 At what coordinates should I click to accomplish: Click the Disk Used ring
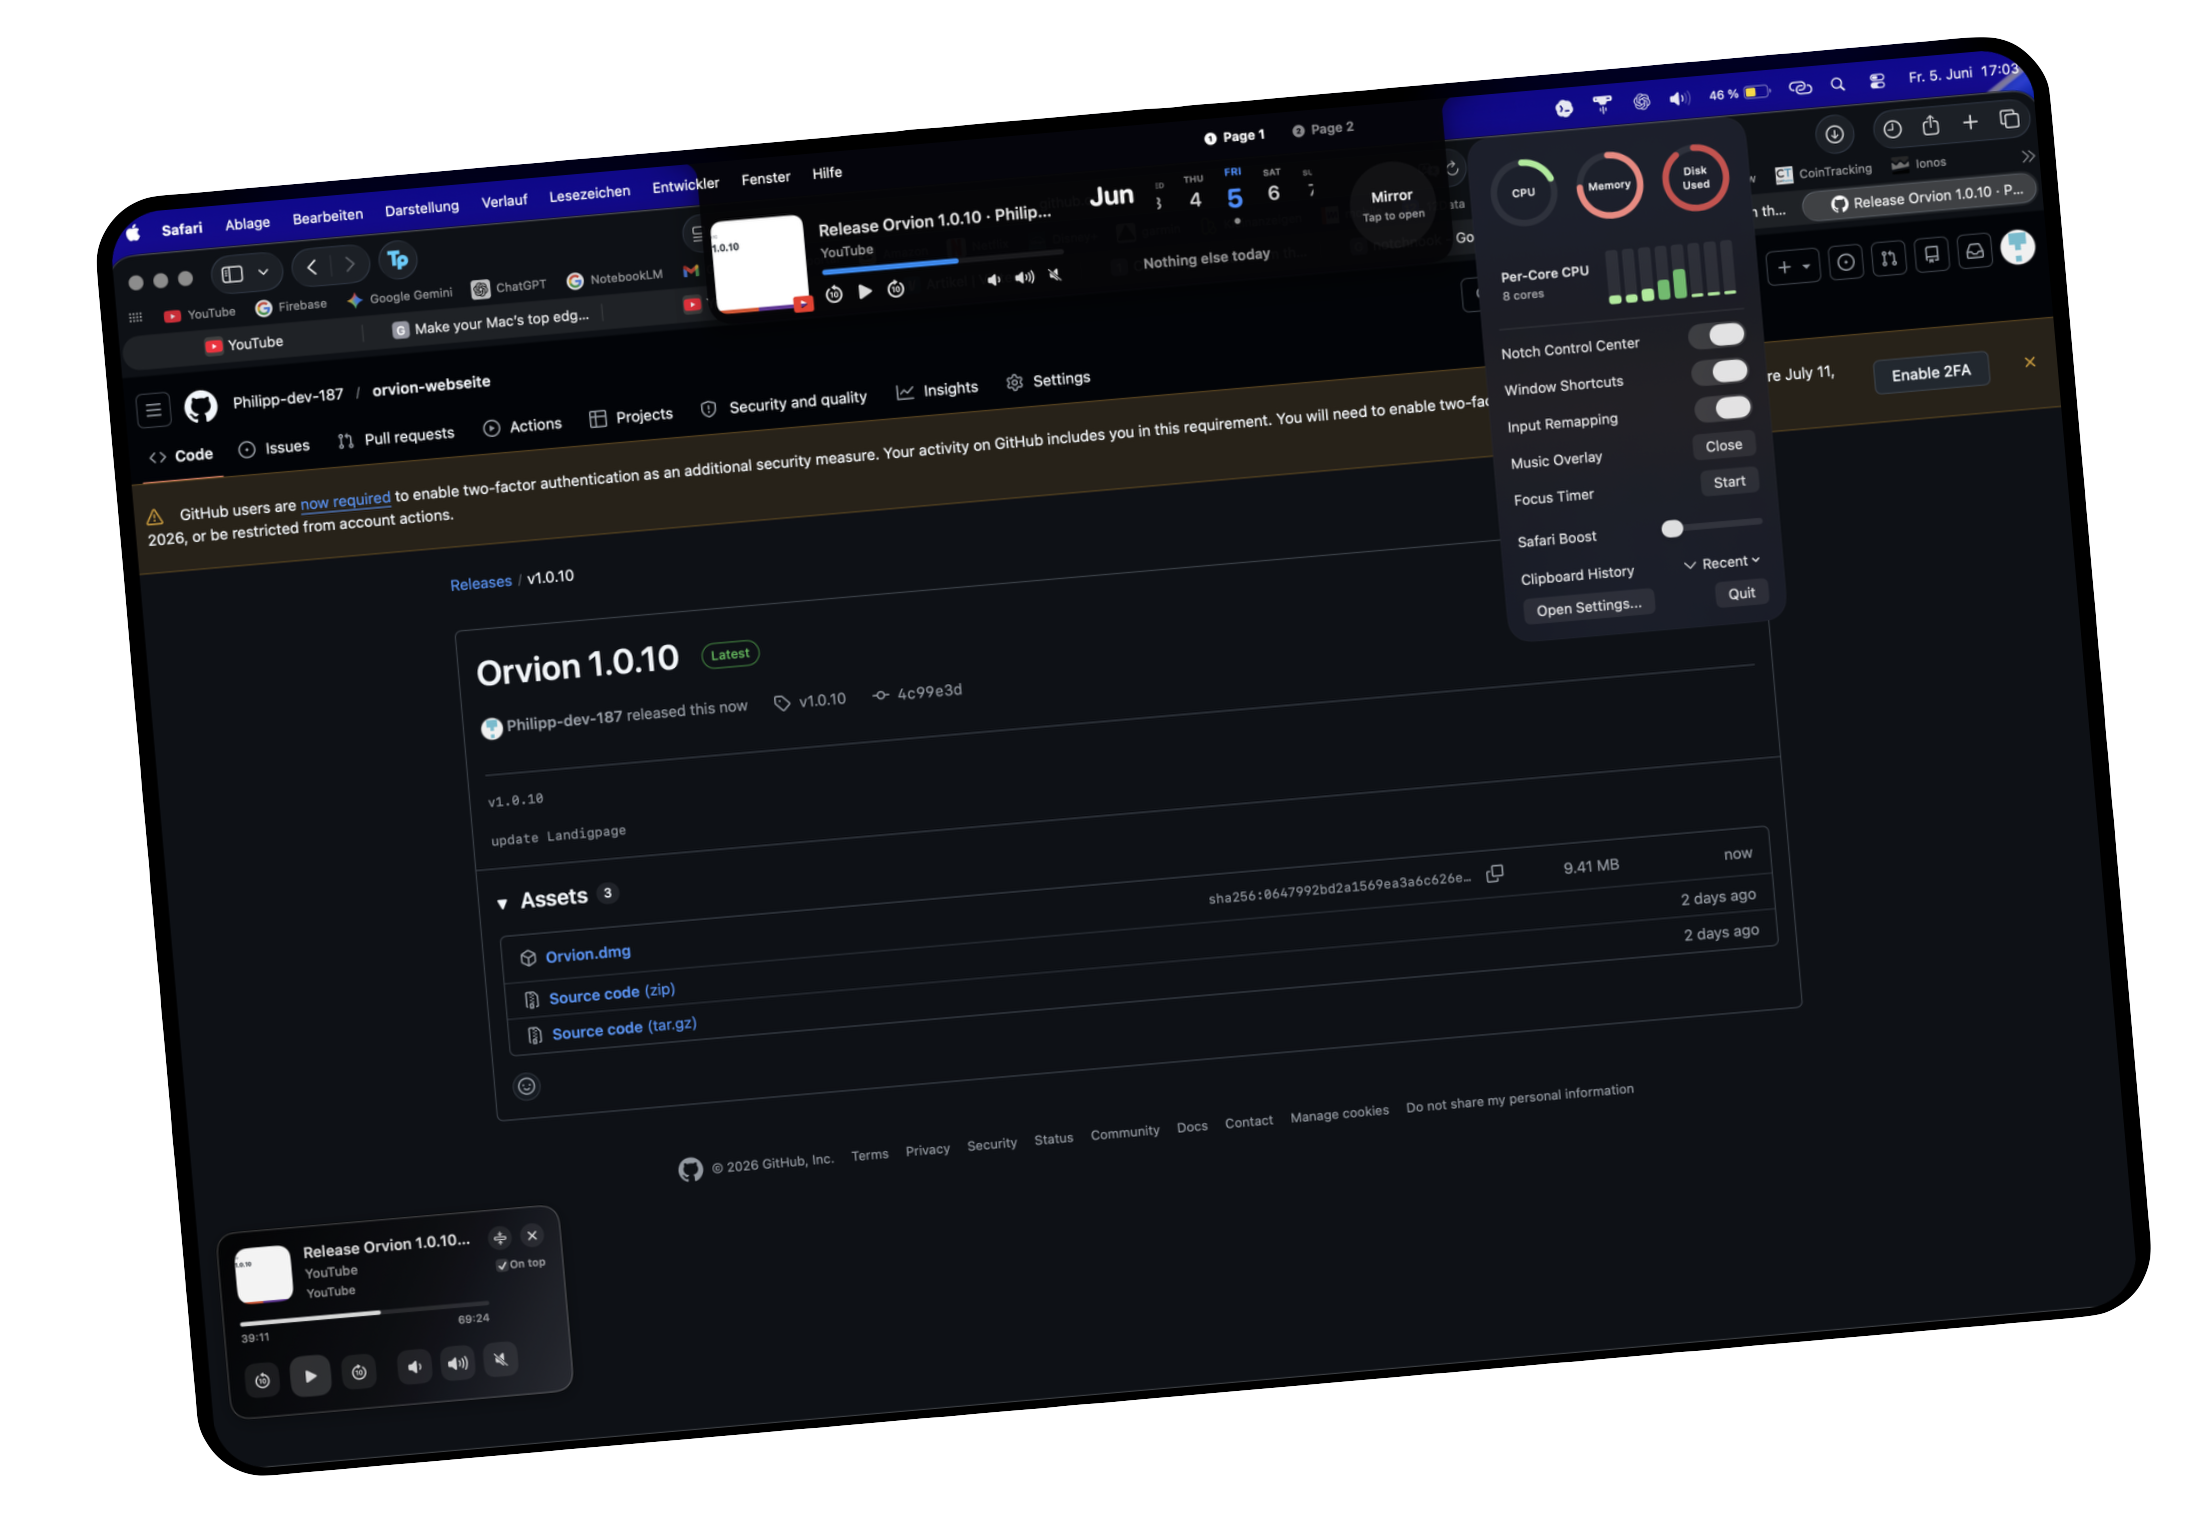pos(1695,178)
